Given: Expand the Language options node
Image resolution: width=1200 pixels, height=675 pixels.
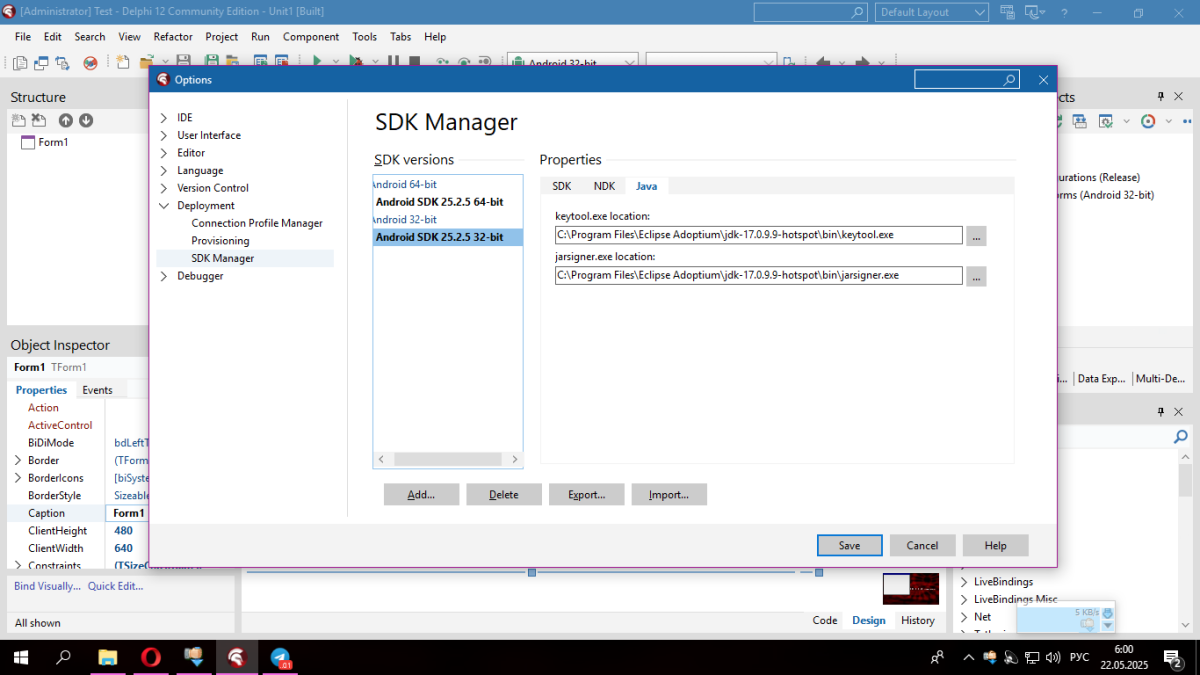Looking at the screenshot, I should click(x=164, y=170).
